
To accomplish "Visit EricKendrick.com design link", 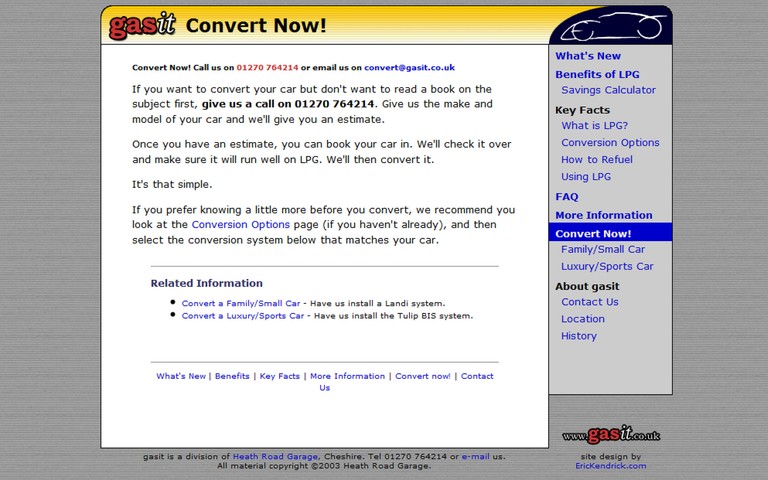I will (610, 466).
